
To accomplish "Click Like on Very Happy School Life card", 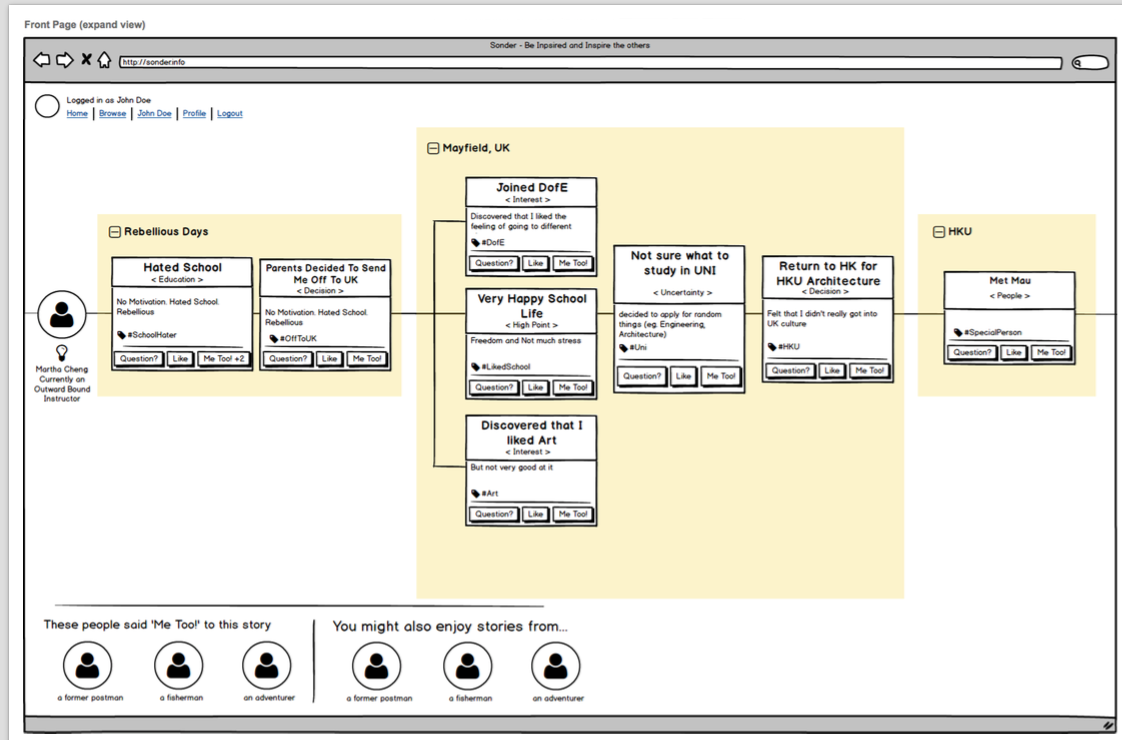I will tap(535, 387).
